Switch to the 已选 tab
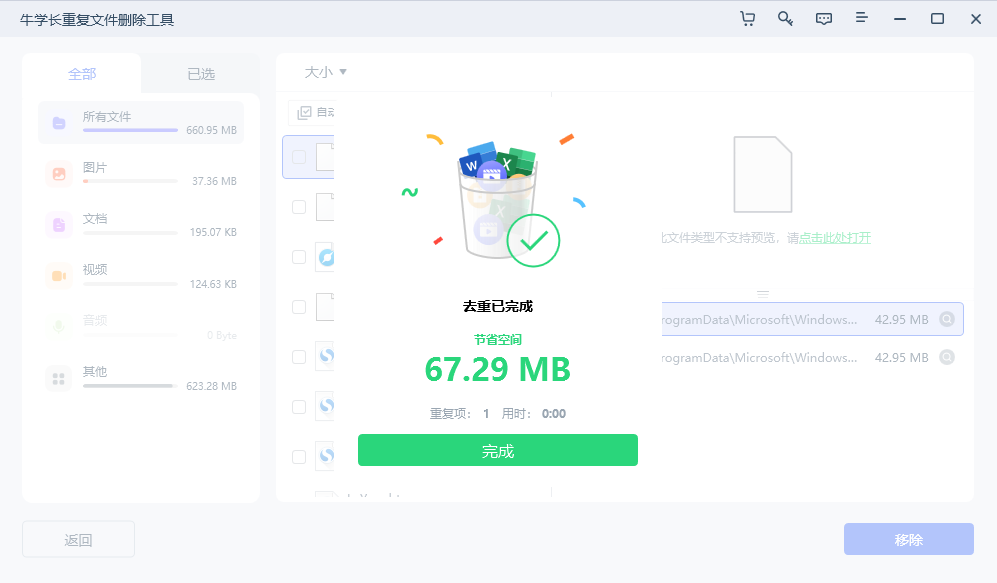 pyautogui.click(x=201, y=74)
